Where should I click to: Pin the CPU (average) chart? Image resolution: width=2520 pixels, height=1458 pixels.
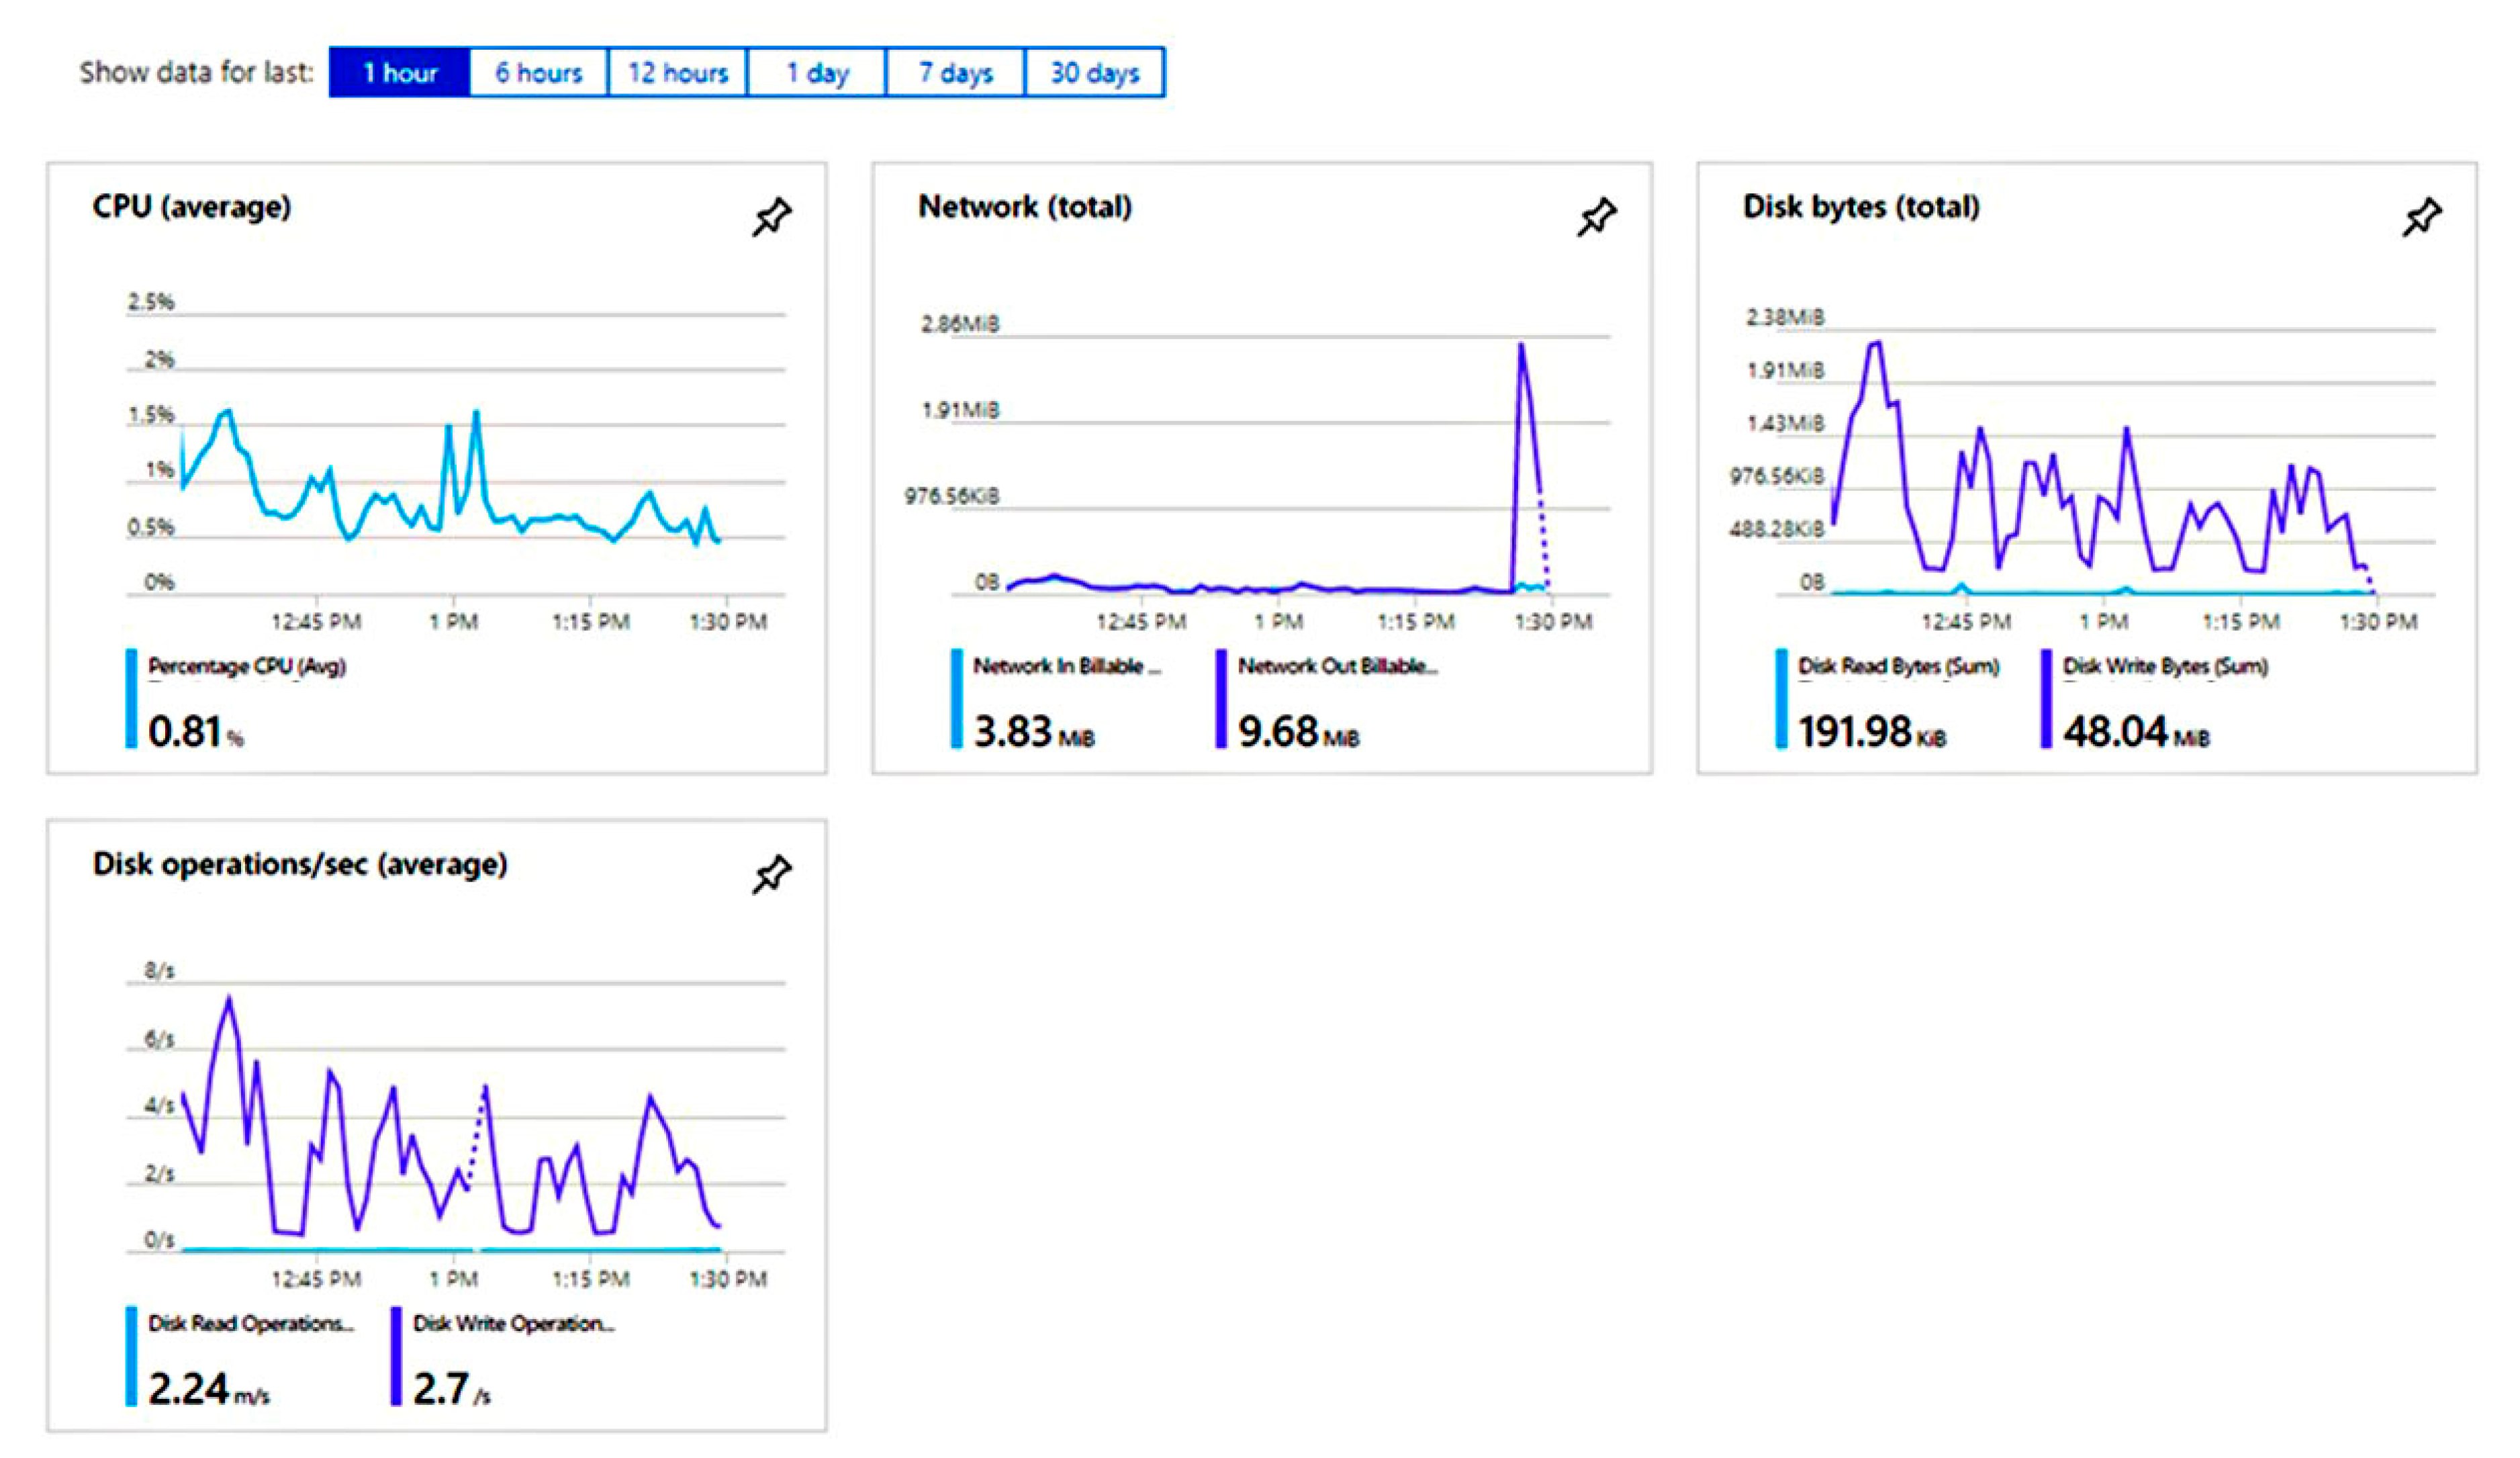(771, 216)
